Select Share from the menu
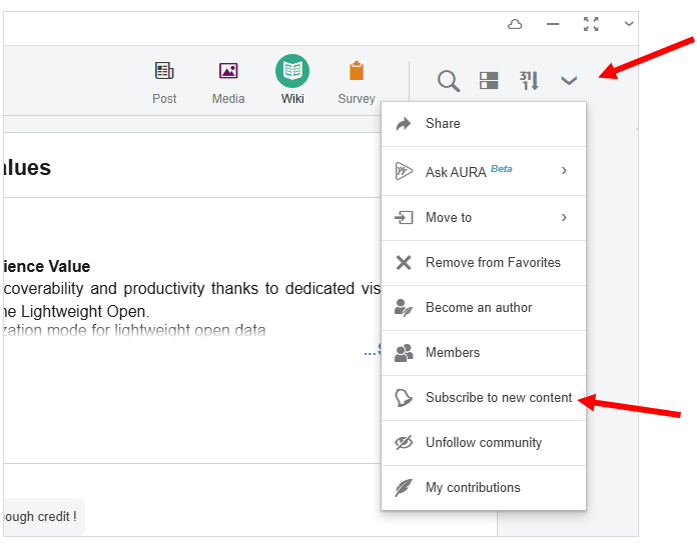Viewport: 697px width, 545px height. point(443,124)
